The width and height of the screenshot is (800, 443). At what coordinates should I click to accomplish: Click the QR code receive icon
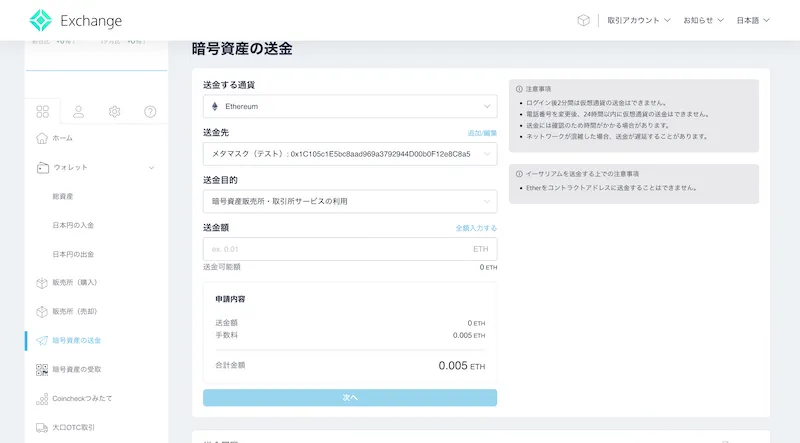[42, 370]
